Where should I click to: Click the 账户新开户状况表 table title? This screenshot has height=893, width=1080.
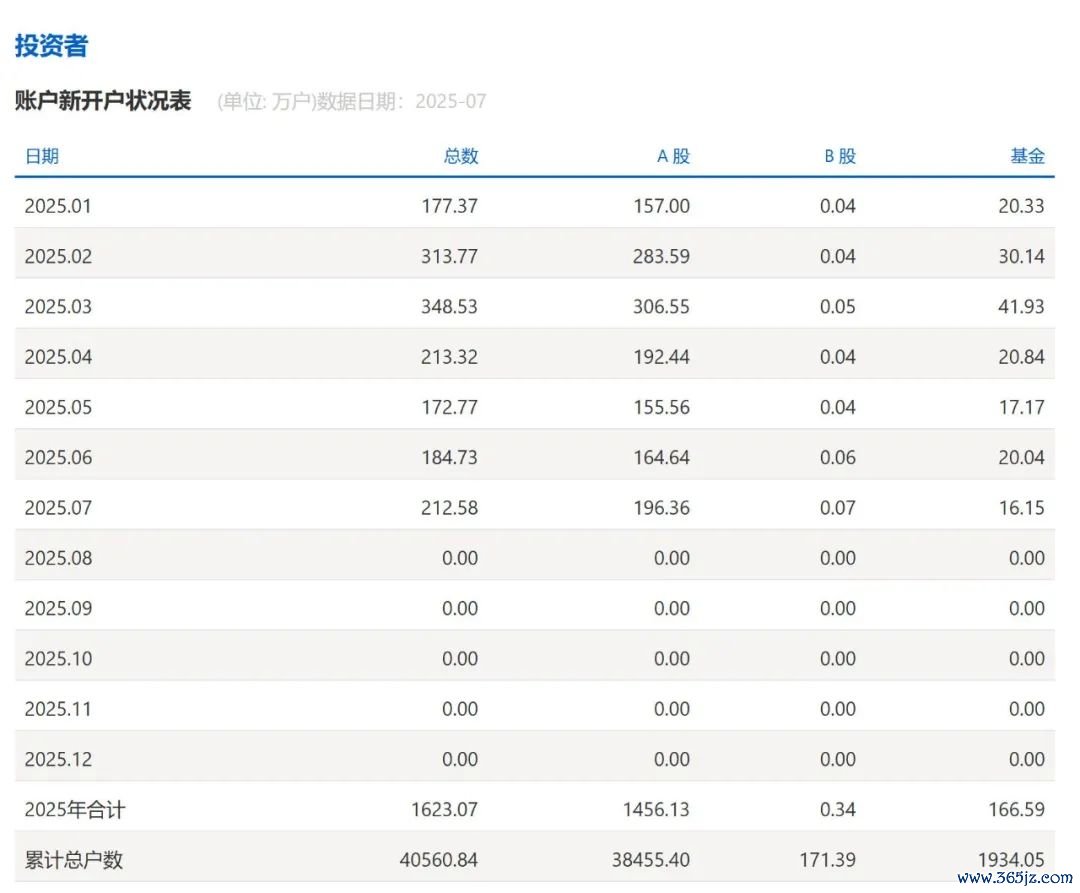click(x=103, y=101)
